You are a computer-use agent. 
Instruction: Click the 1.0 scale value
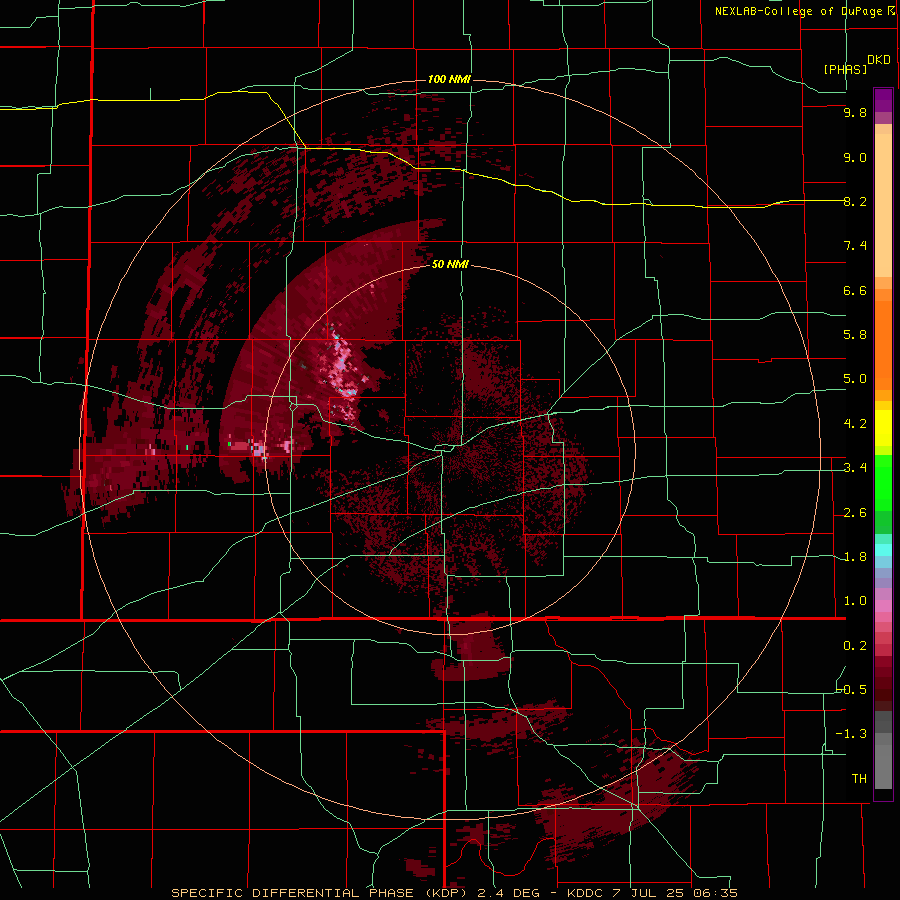855,601
